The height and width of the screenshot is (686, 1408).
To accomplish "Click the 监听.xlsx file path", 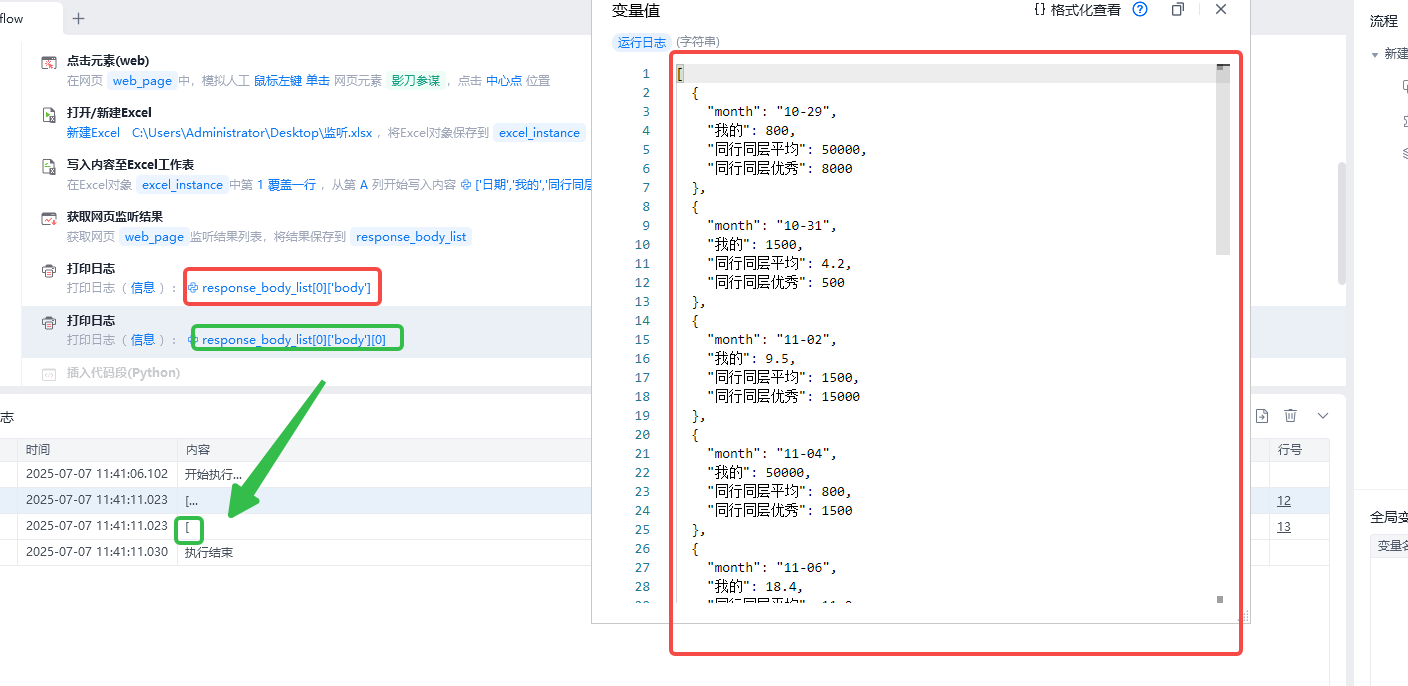I will [x=252, y=133].
